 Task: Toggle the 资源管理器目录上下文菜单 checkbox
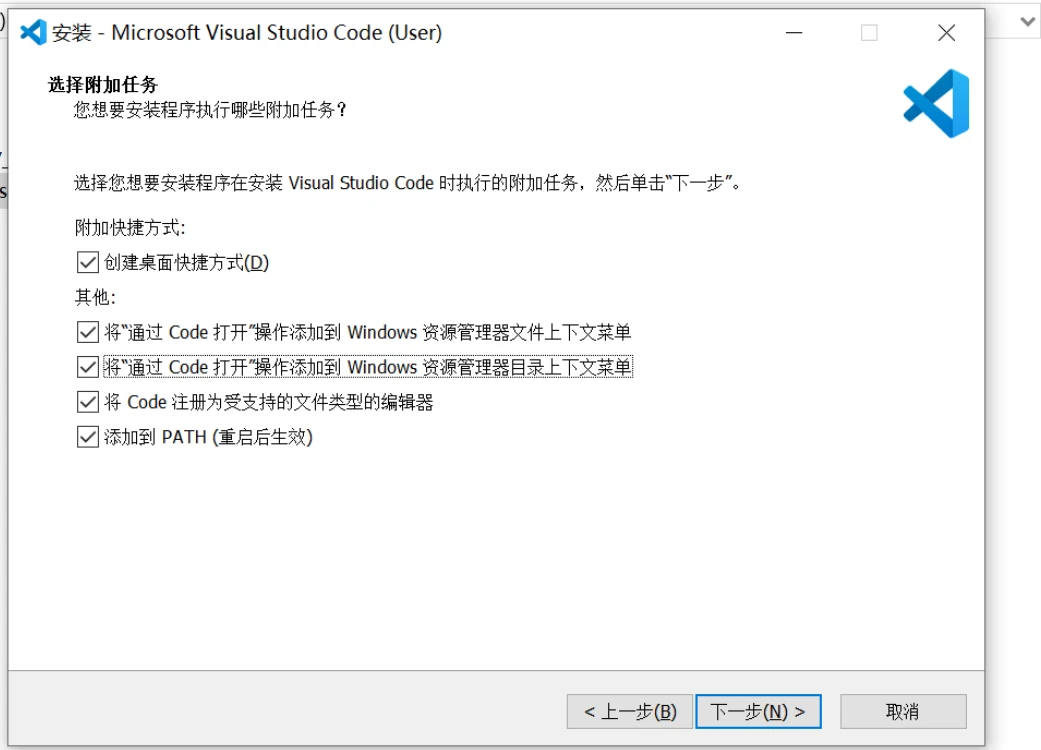tap(88, 367)
